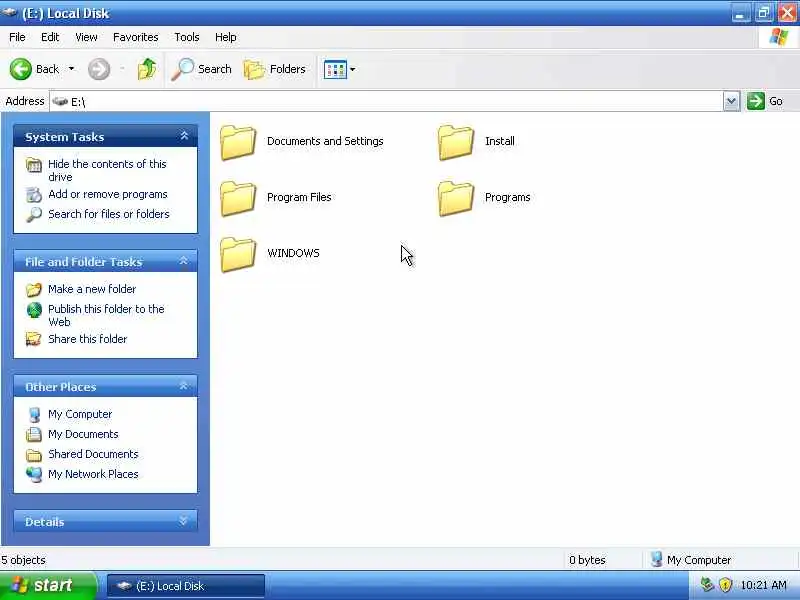Go up one folder level

147,69
